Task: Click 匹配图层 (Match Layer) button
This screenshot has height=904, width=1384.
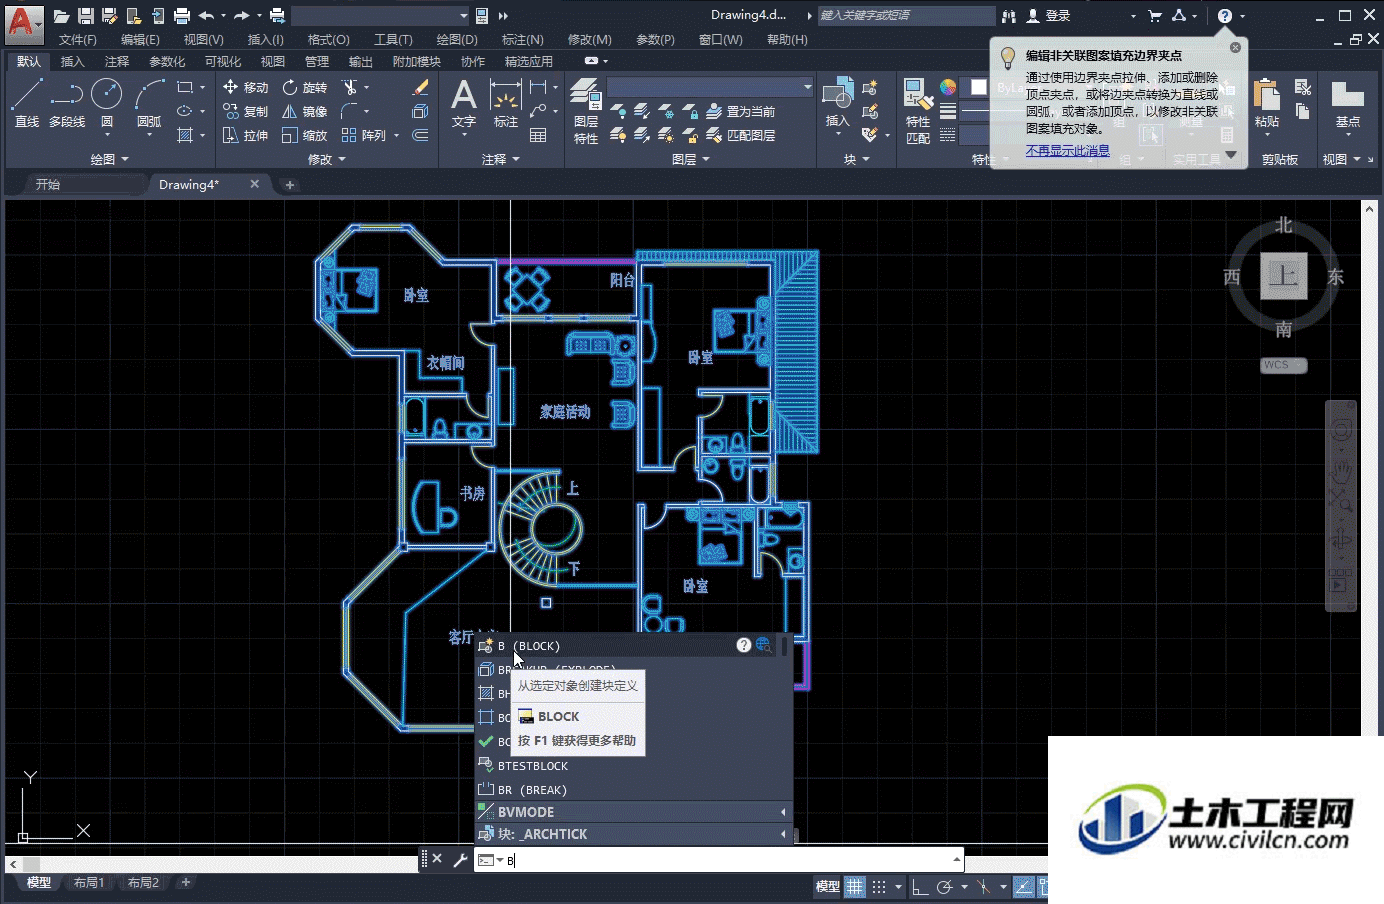Action: click(x=741, y=135)
